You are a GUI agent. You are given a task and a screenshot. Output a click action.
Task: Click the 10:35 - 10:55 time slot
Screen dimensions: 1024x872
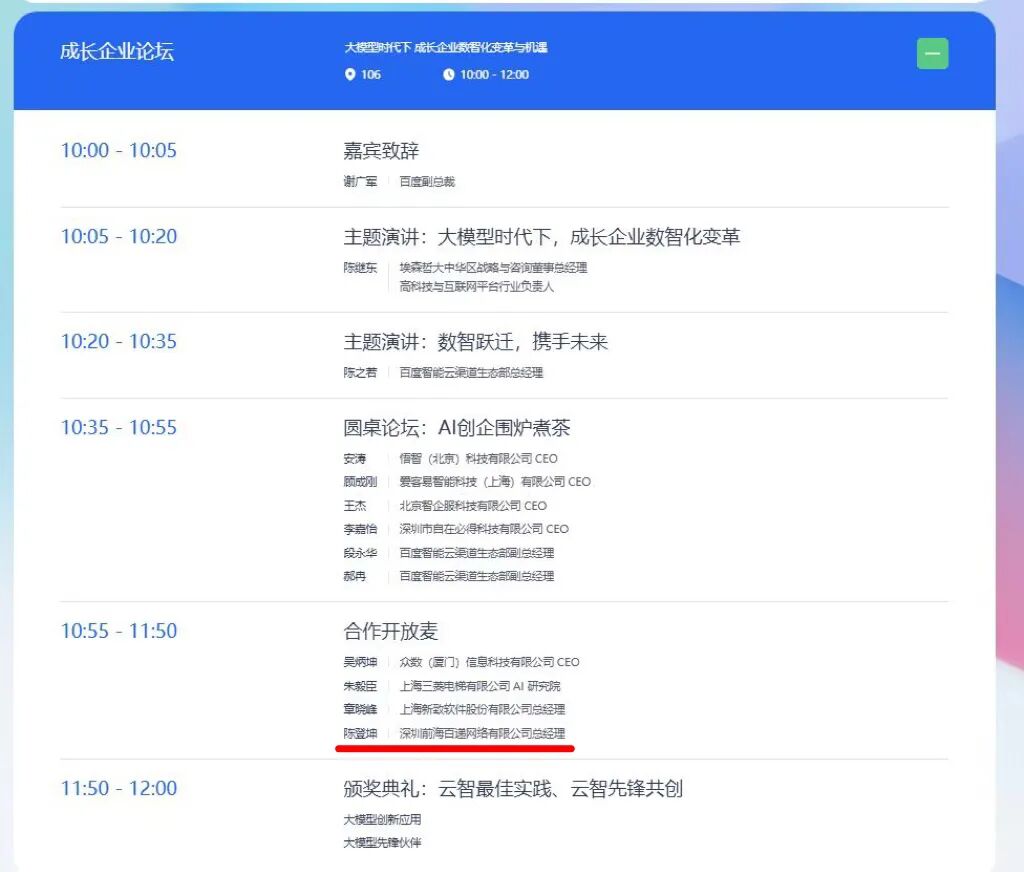(x=119, y=428)
